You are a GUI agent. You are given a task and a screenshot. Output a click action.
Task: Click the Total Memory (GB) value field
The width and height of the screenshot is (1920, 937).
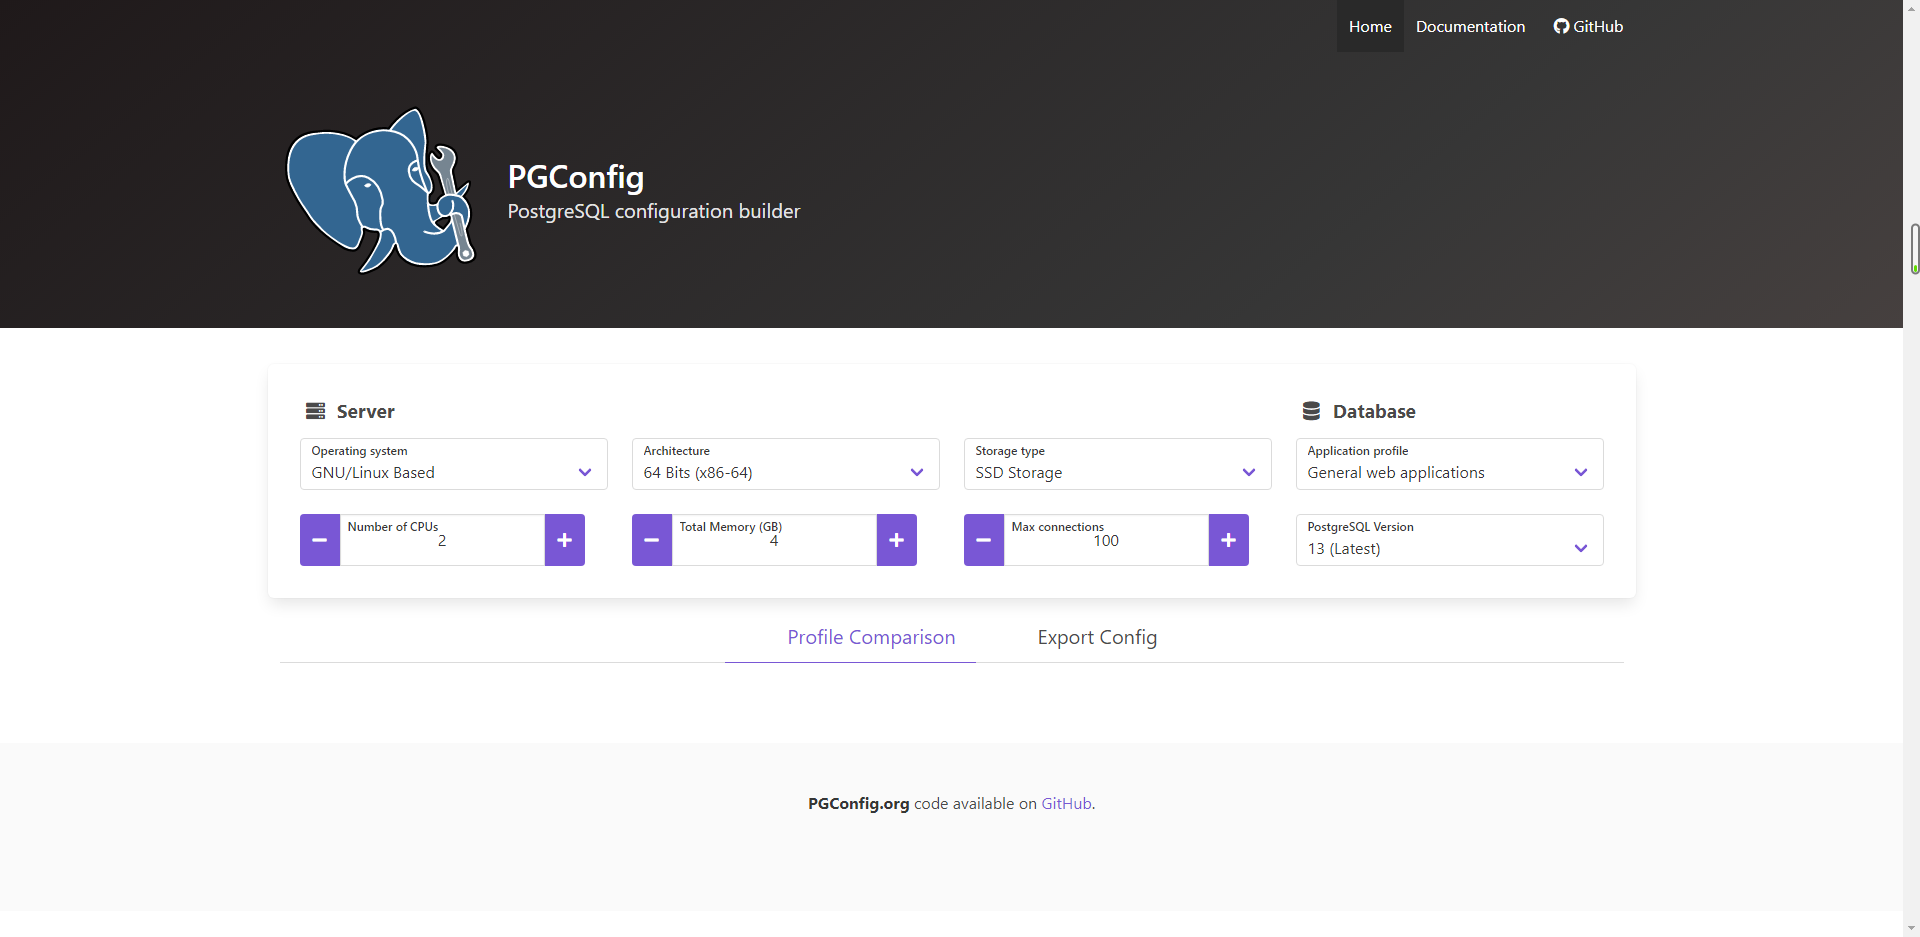point(774,540)
